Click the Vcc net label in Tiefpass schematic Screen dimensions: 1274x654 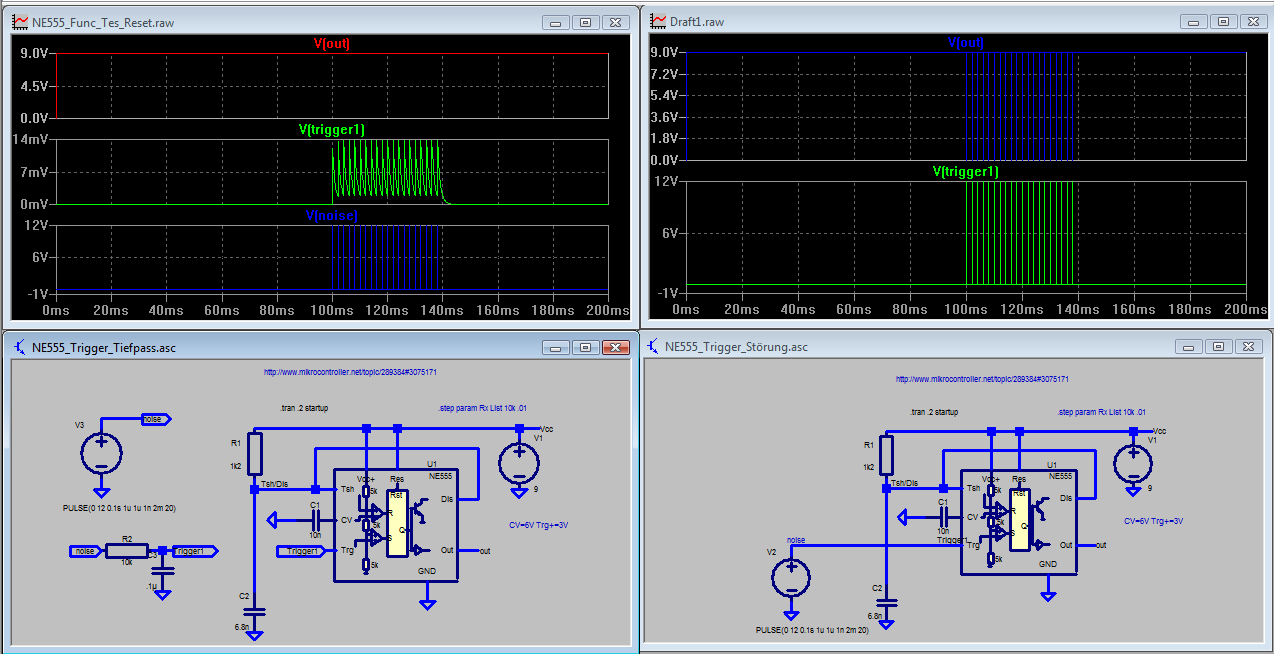546,429
